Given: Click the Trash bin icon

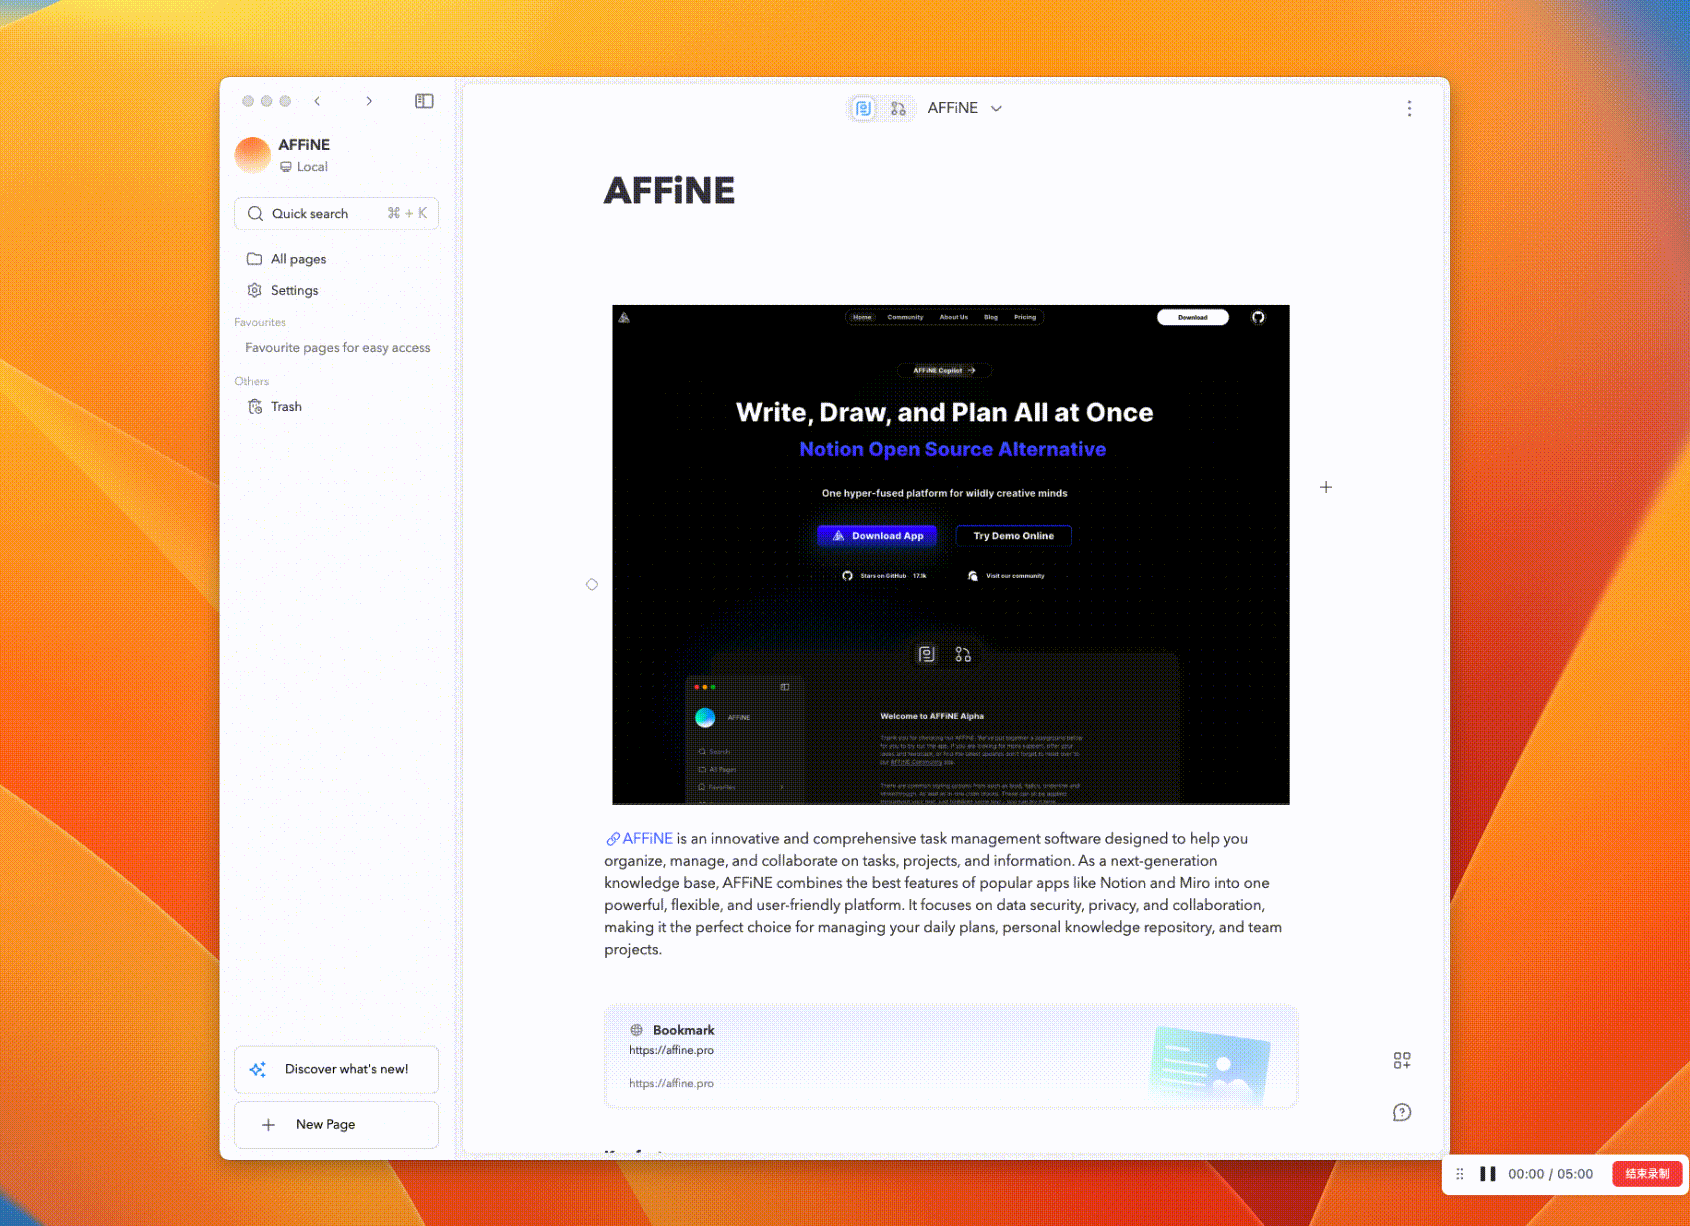Looking at the screenshot, I should (255, 406).
